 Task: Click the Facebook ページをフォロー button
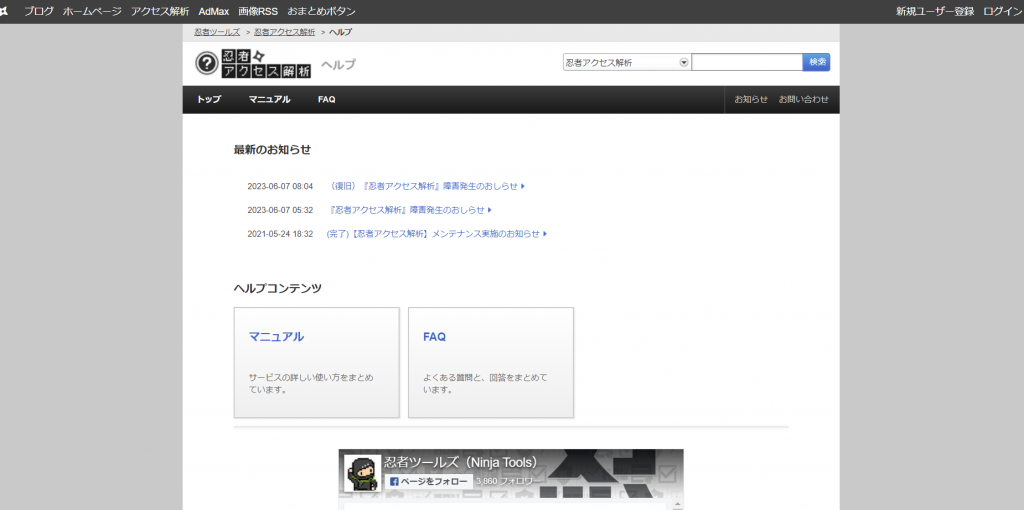click(x=428, y=482)
